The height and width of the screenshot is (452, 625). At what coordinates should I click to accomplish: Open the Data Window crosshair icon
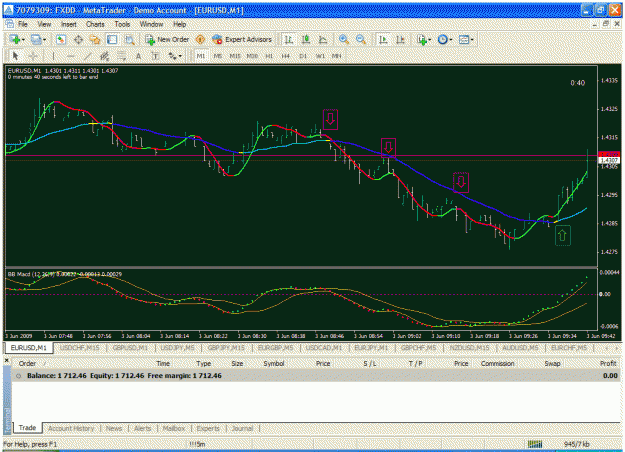(x=79, y=39)
